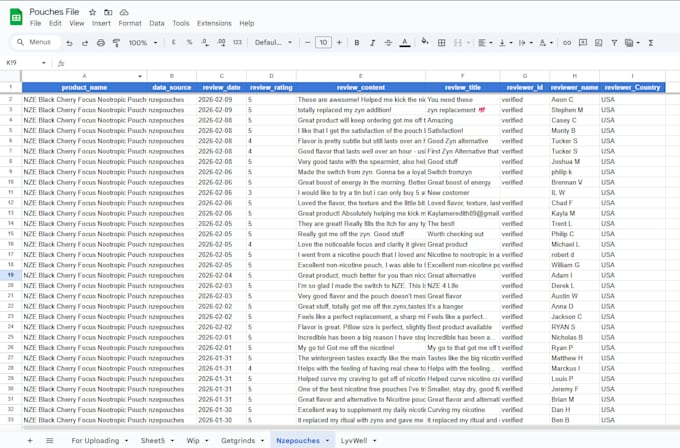
Task: Open the Data menu
Action: click(157, 23)
